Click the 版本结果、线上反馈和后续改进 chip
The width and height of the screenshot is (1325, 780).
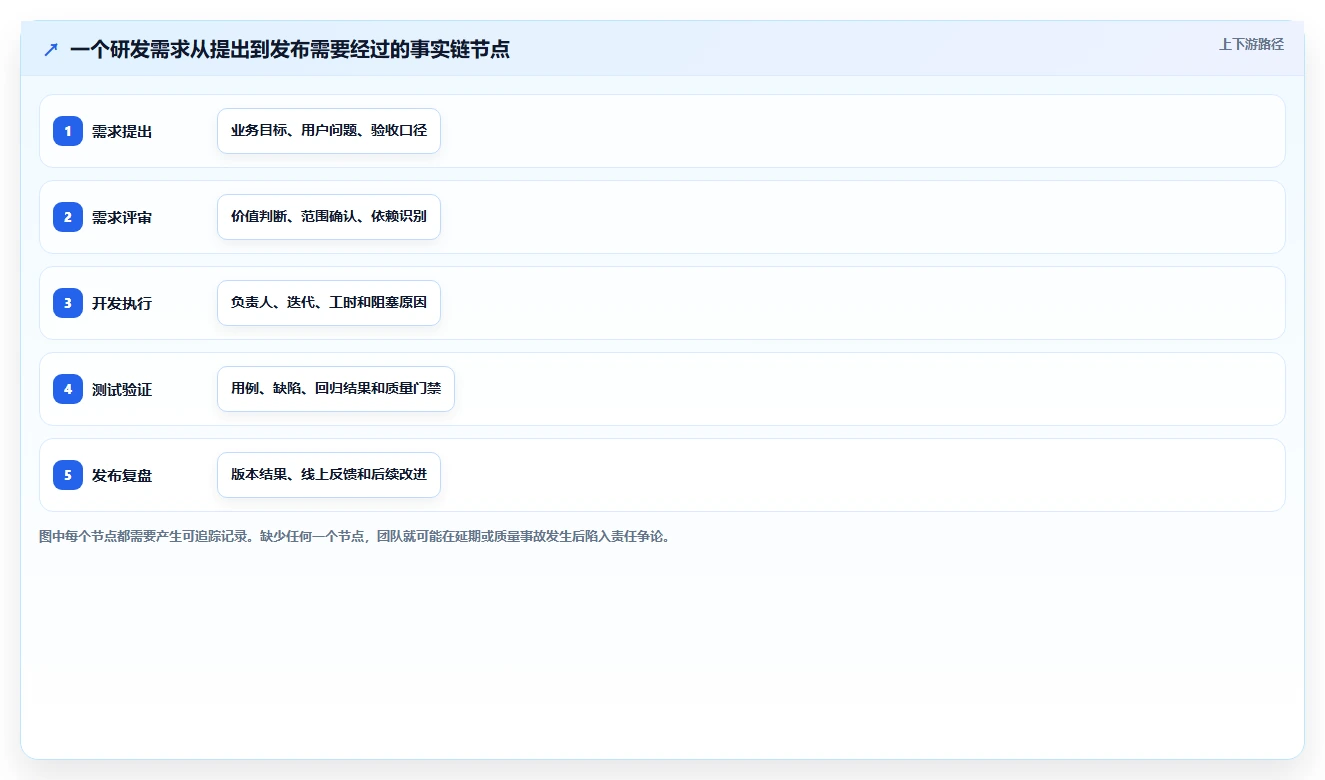[x=329, y=475]
